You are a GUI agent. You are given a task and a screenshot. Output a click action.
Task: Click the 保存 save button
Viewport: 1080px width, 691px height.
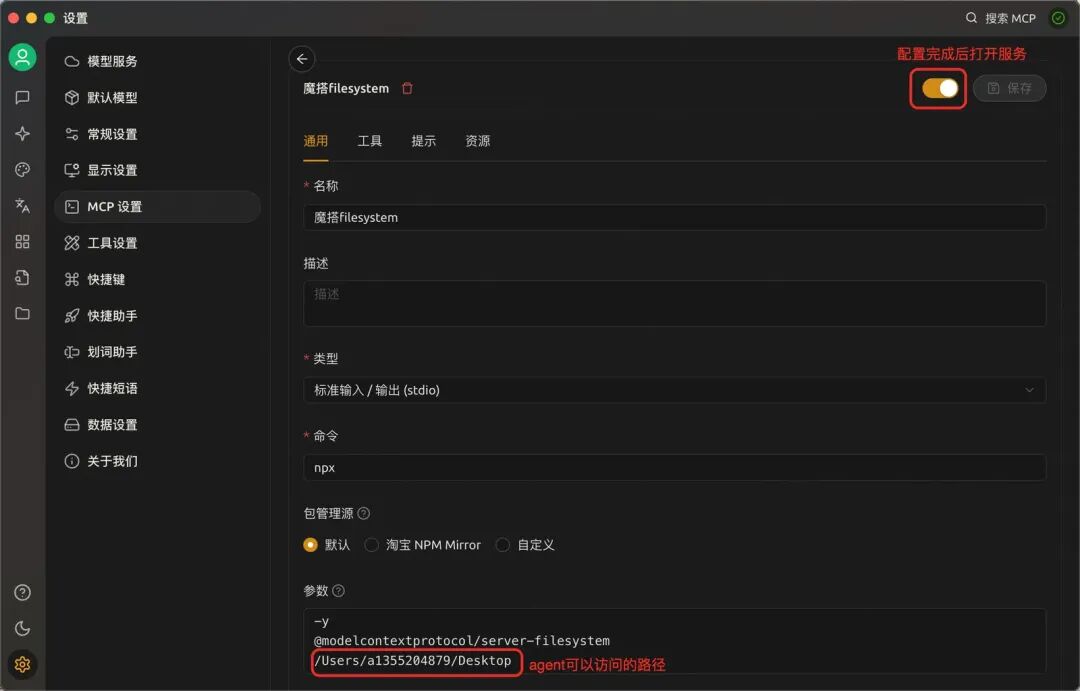pos(1010,88)
